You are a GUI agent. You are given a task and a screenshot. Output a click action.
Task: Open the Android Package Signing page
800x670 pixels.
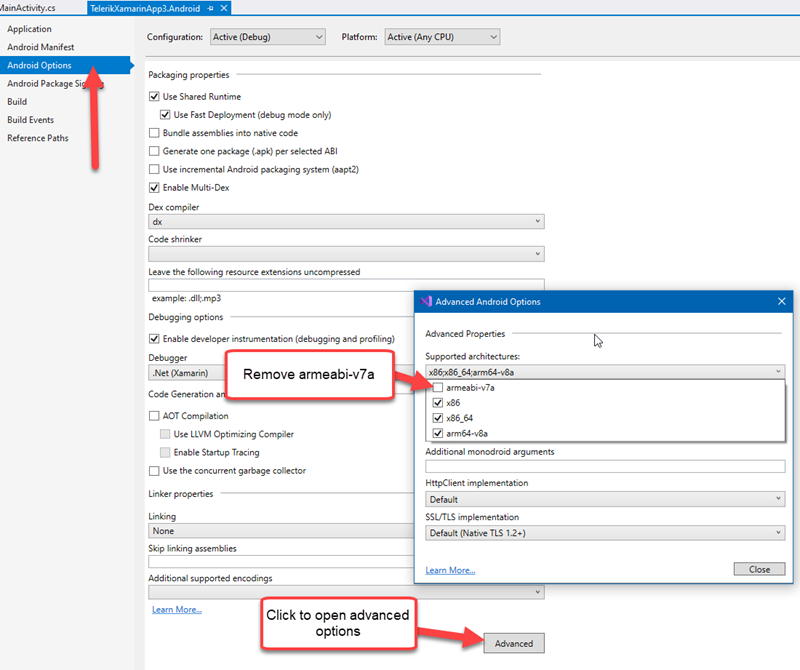point(55,84)
